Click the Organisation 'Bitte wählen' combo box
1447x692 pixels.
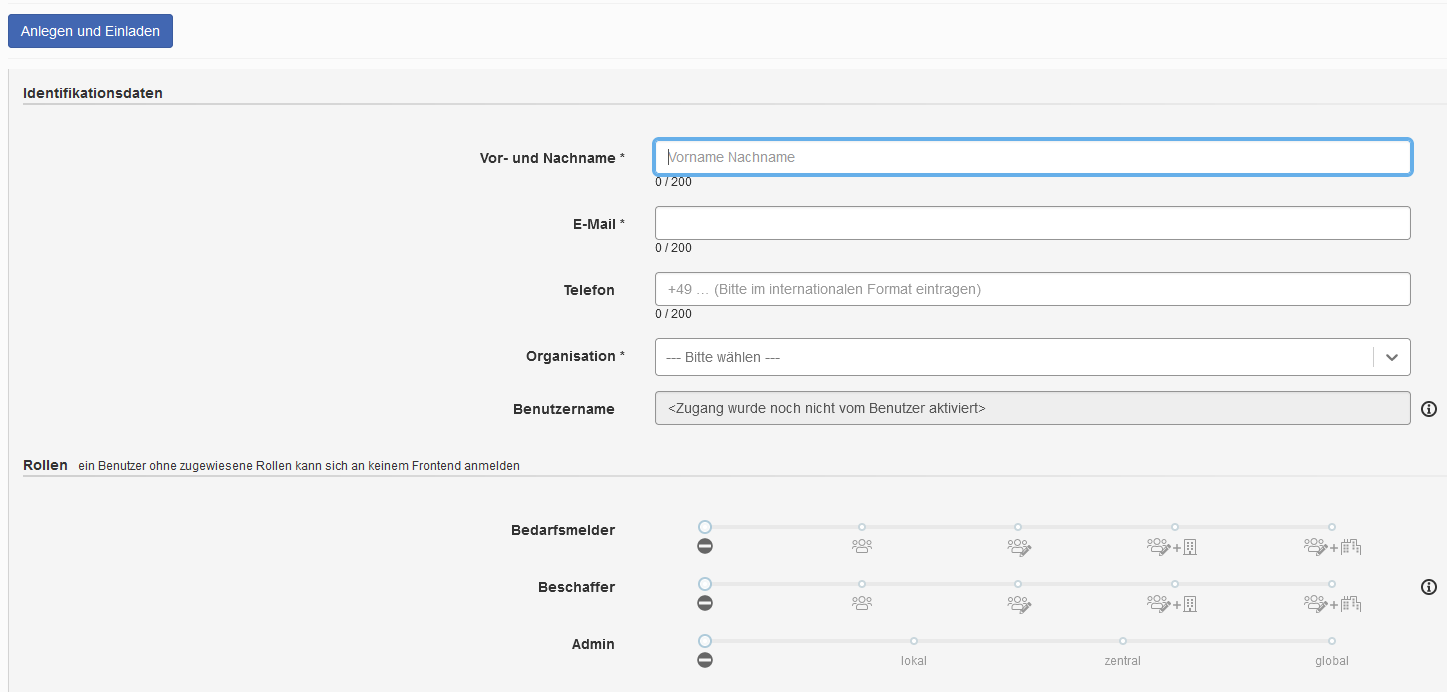coord(1012,357)
